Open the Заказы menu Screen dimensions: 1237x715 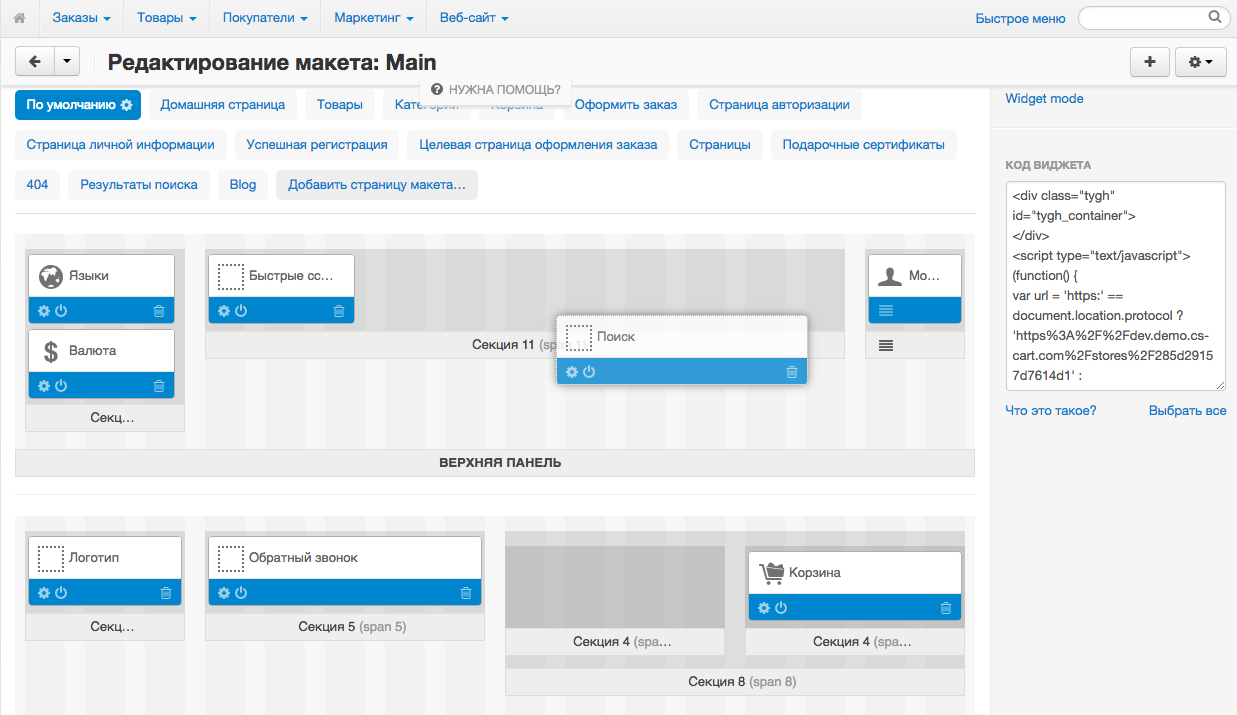pos(81,18)
